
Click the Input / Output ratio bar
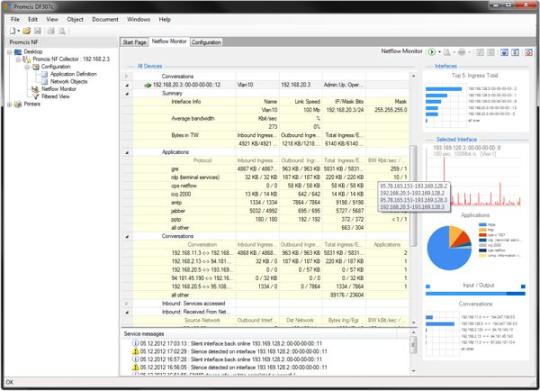point(475,294)
